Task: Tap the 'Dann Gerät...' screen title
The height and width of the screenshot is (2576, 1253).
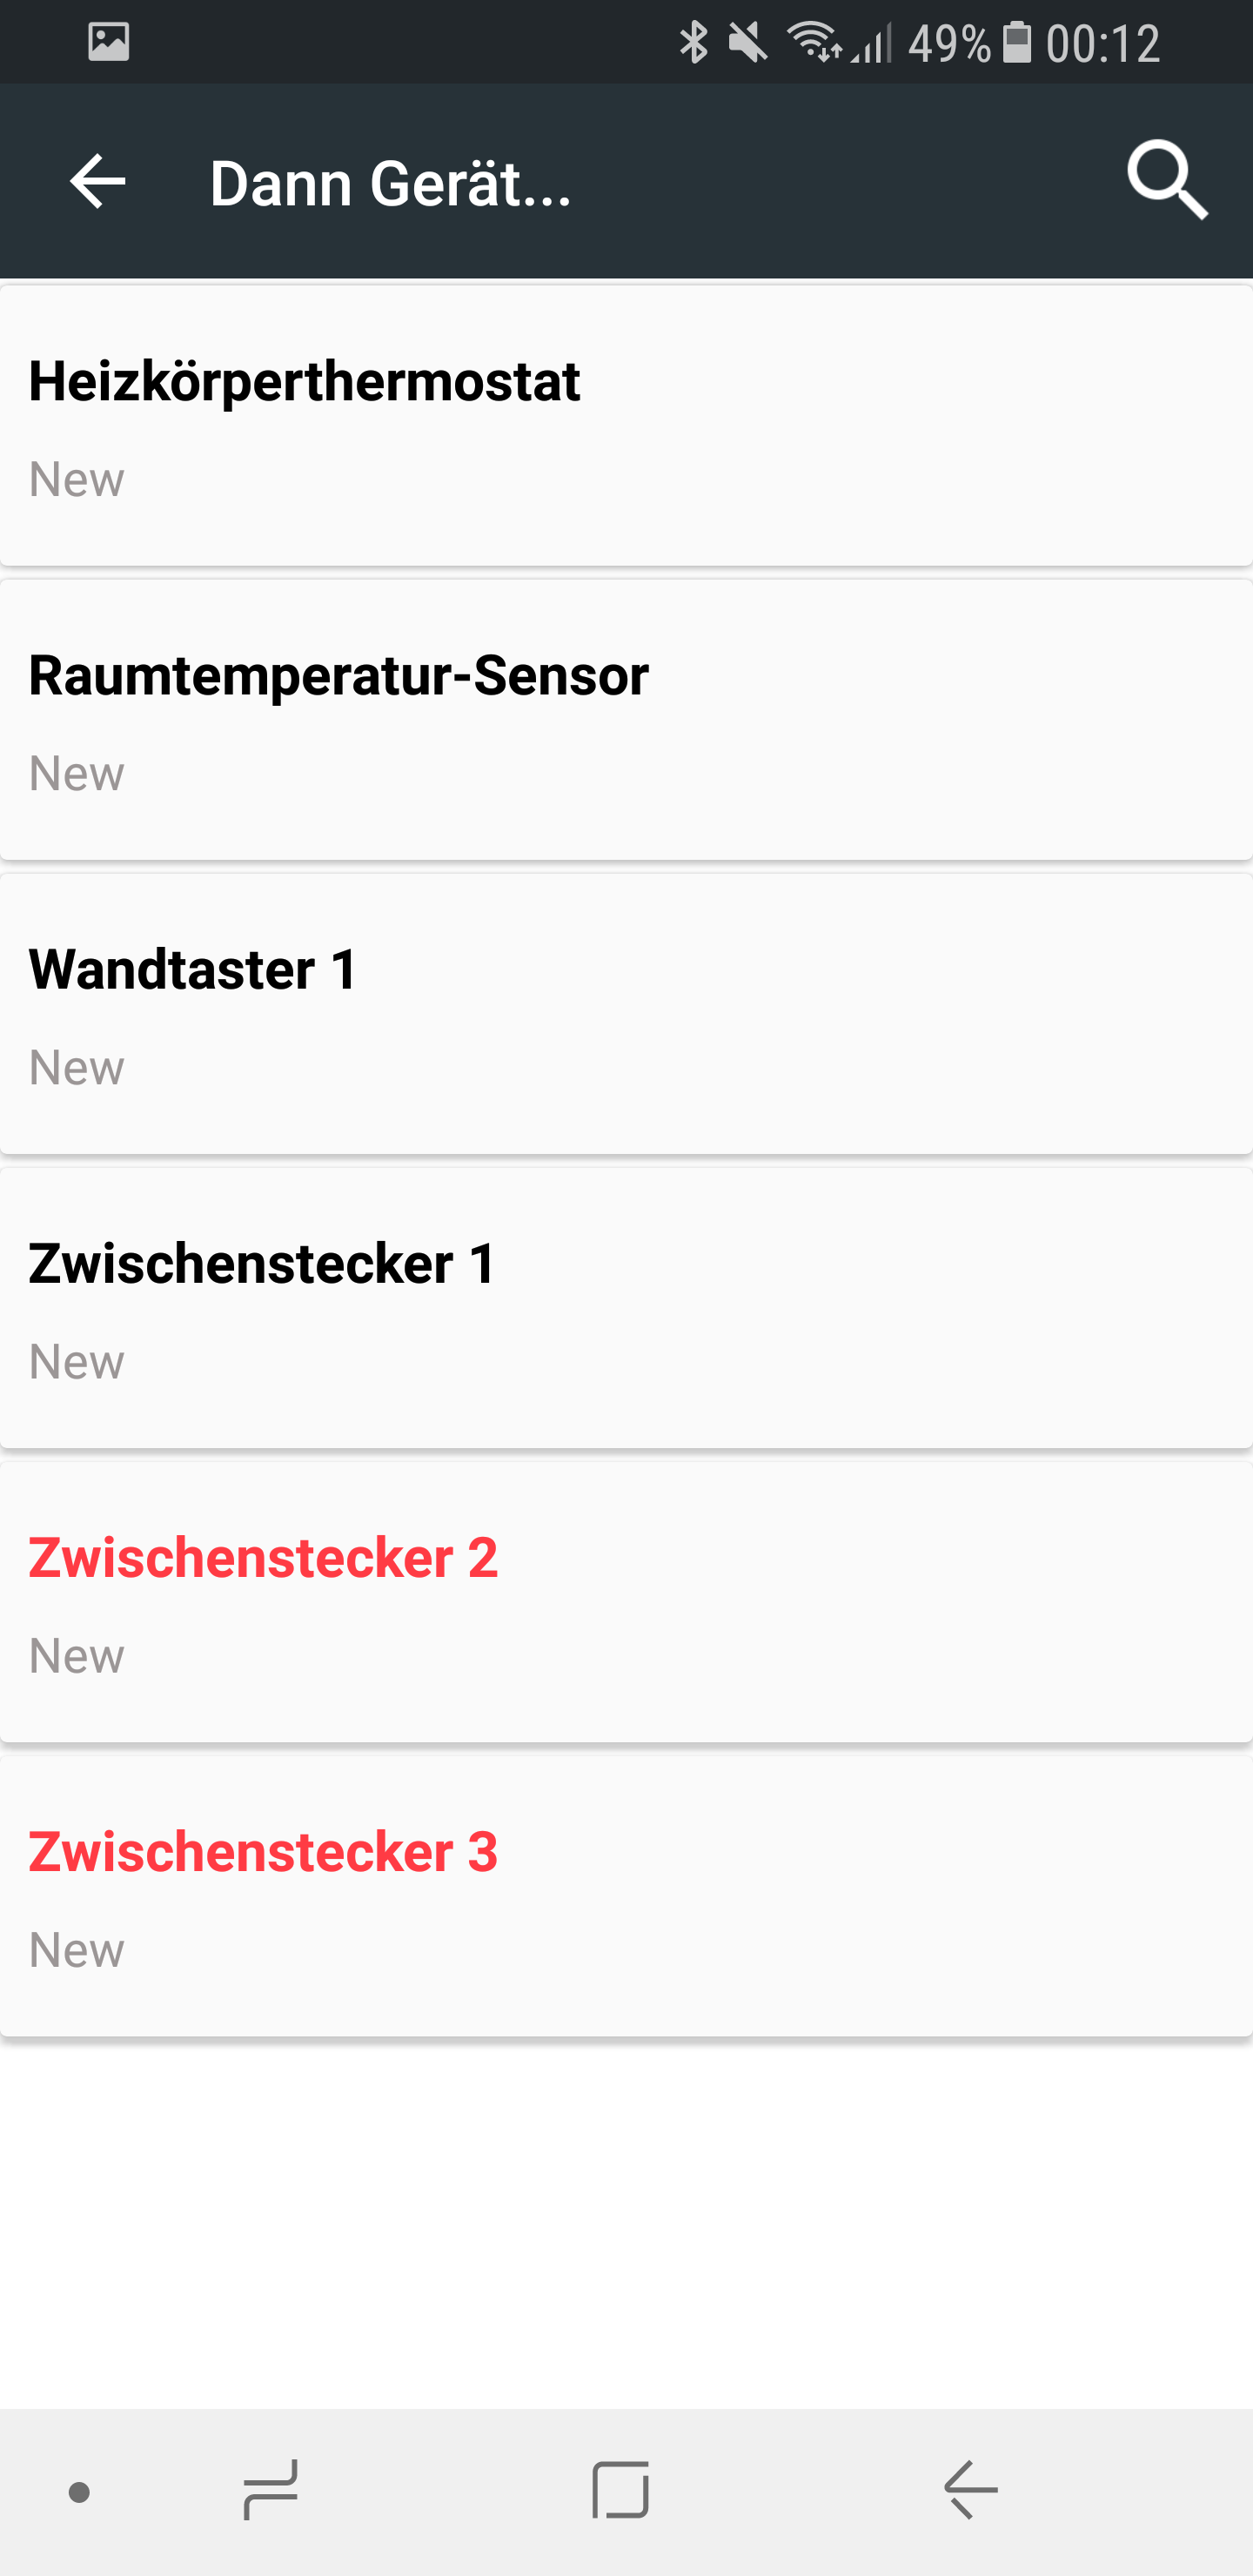Action: (390, 184)
